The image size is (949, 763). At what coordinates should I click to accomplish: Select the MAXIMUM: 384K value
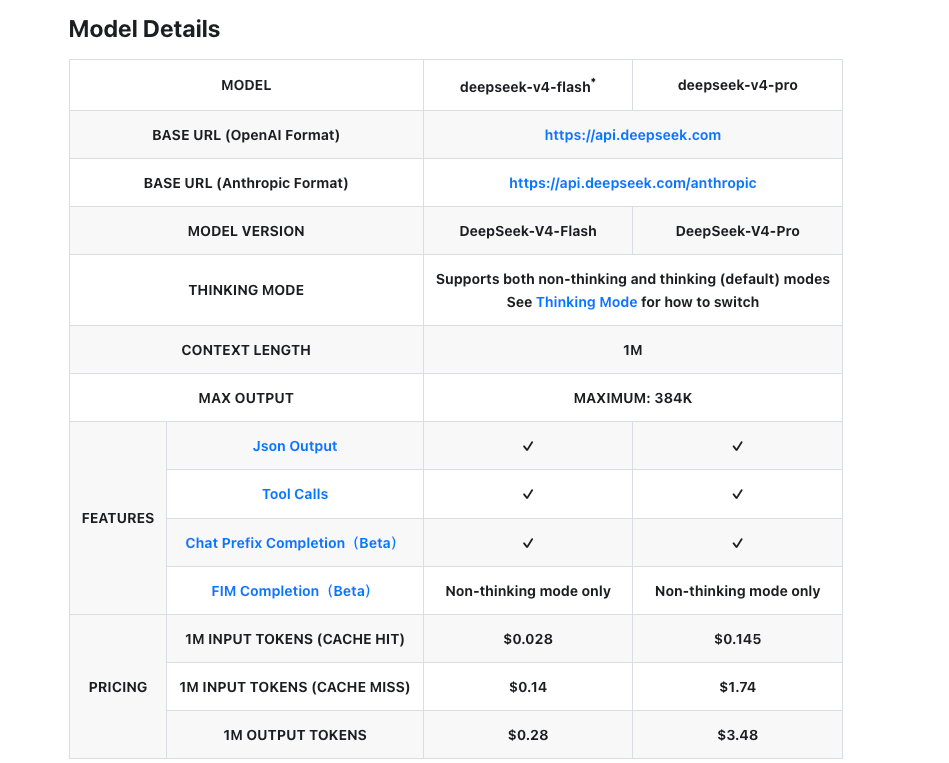[632, 398]
